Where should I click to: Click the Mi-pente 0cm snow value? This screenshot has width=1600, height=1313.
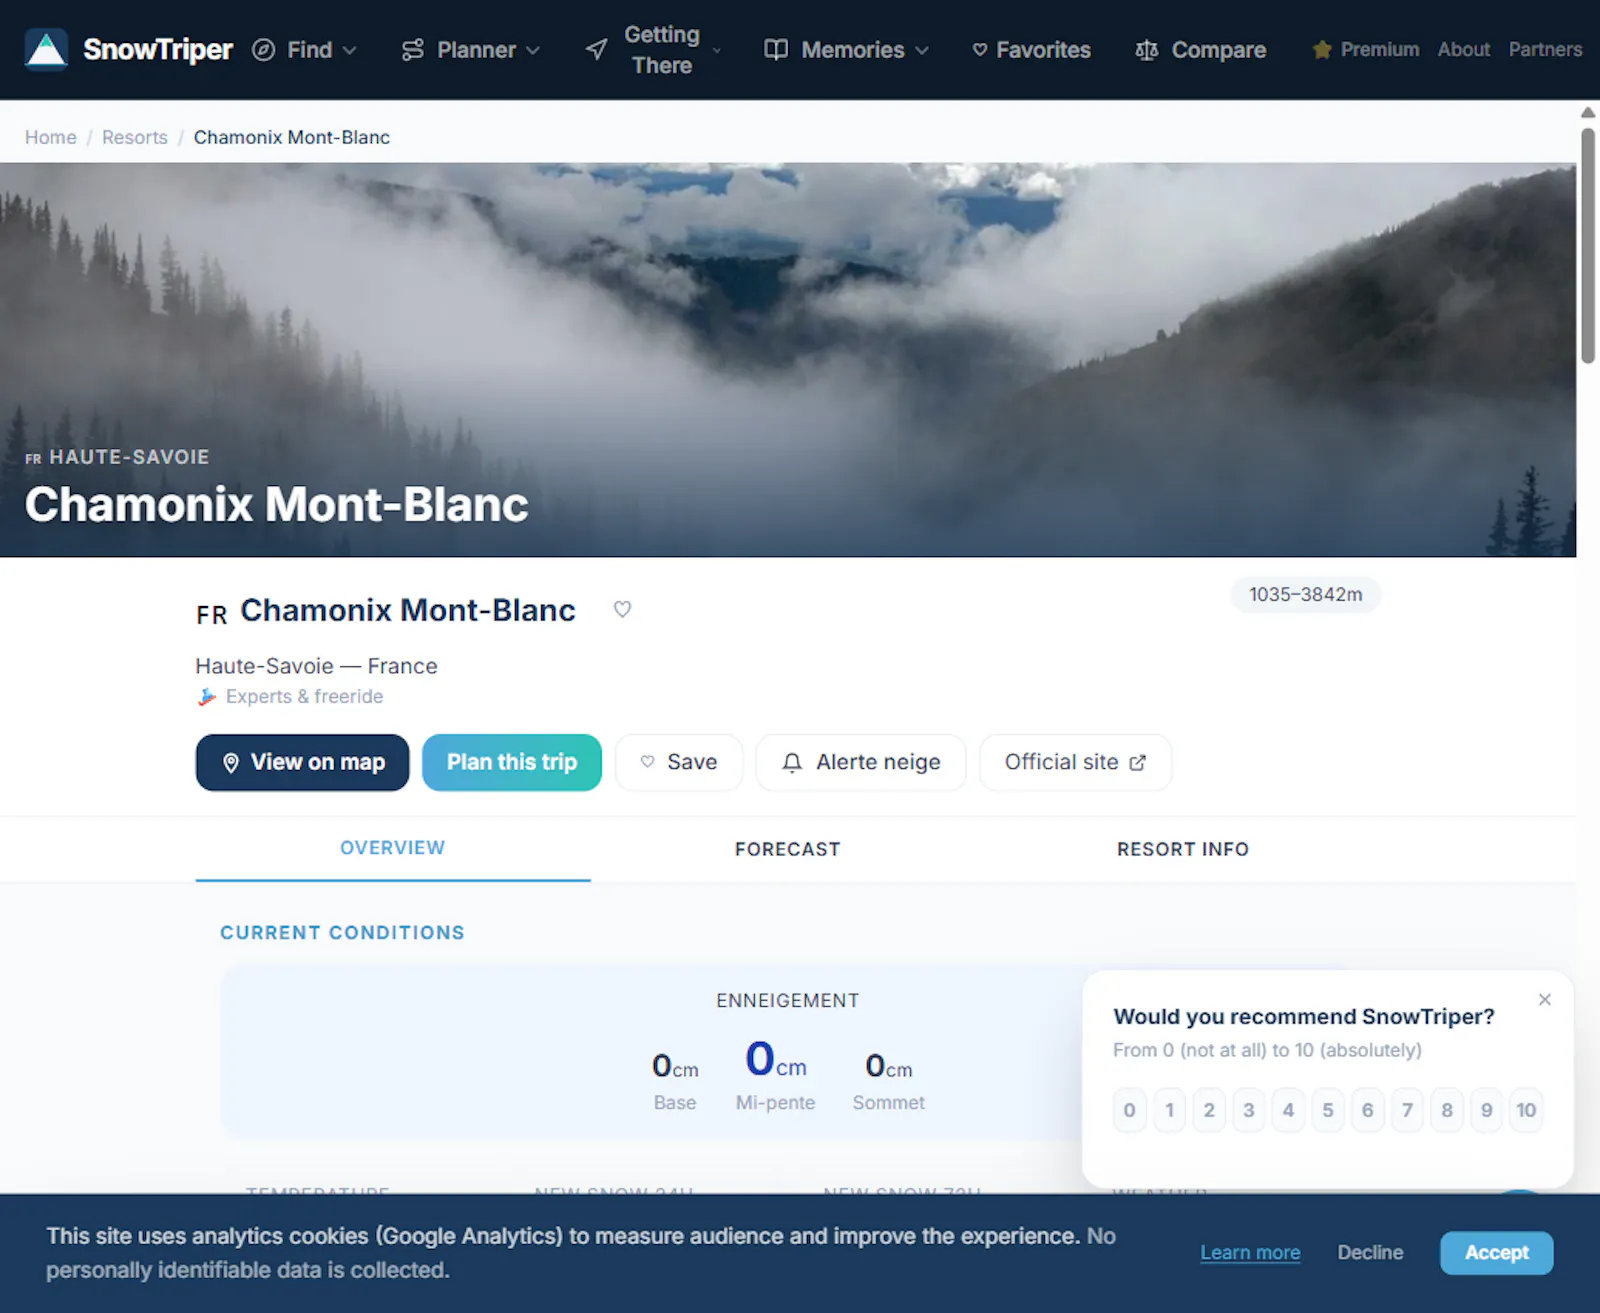point(776,1059)
